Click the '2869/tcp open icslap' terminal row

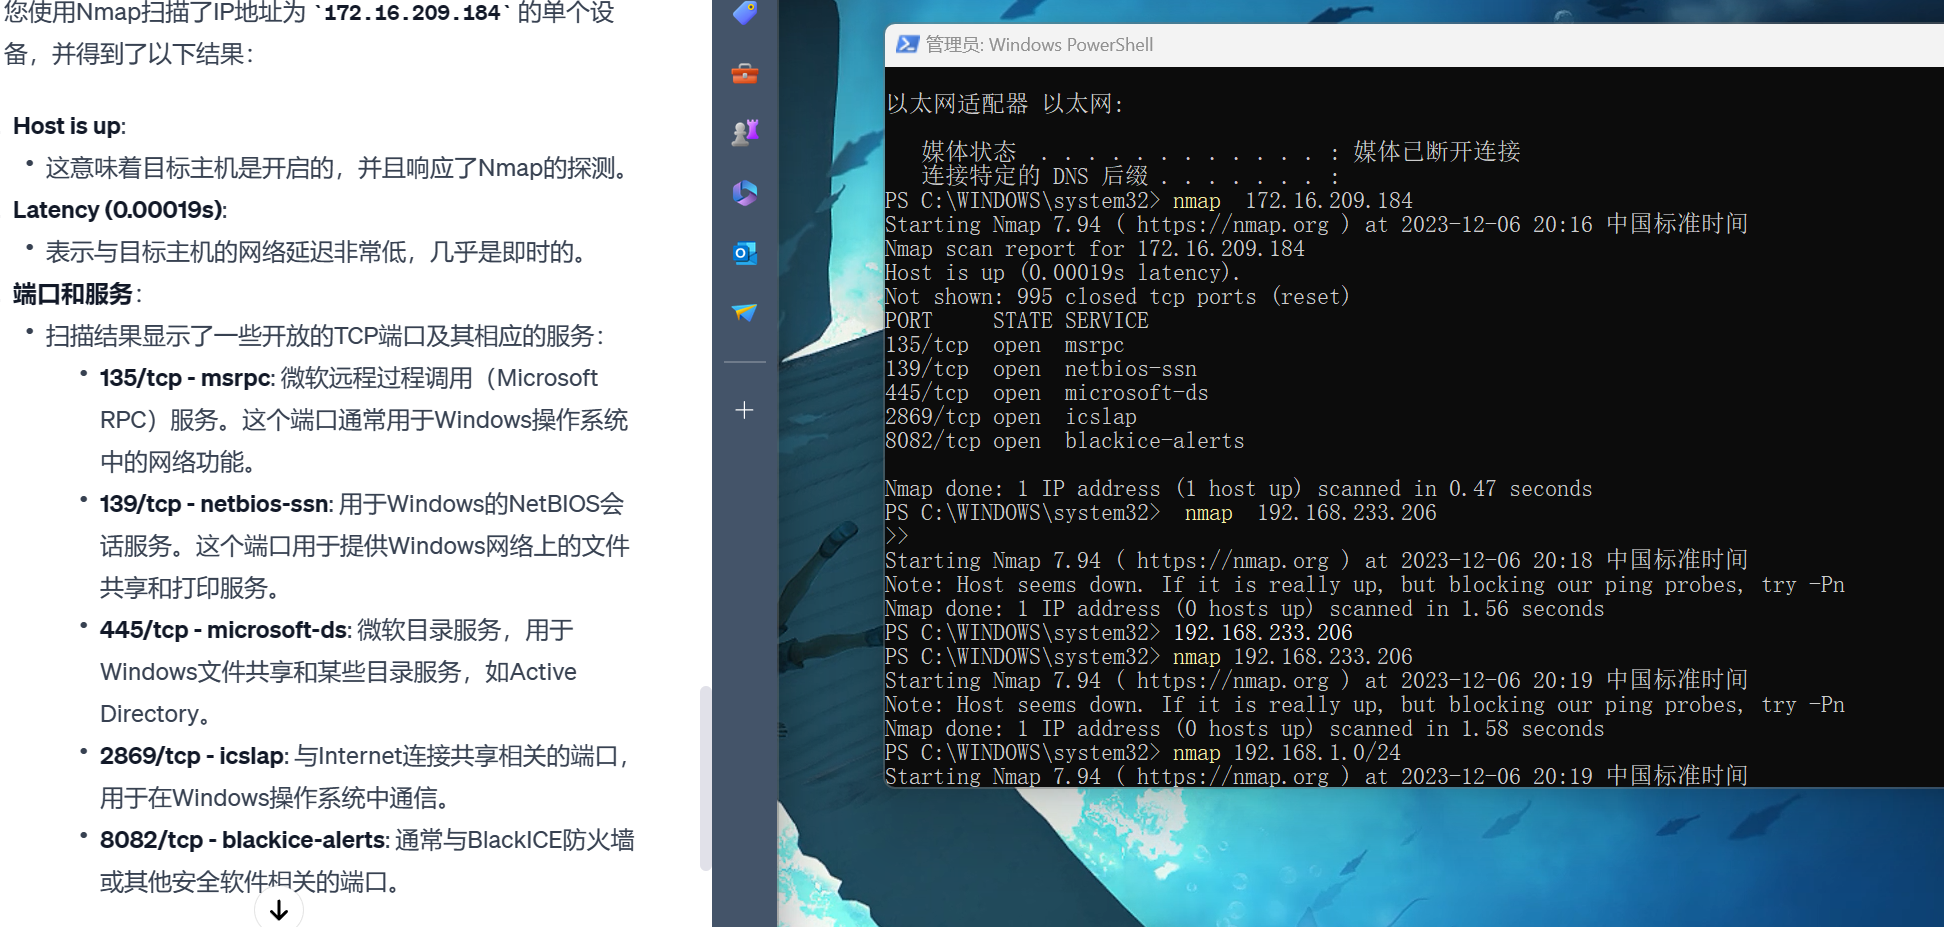pos(1011,417)
